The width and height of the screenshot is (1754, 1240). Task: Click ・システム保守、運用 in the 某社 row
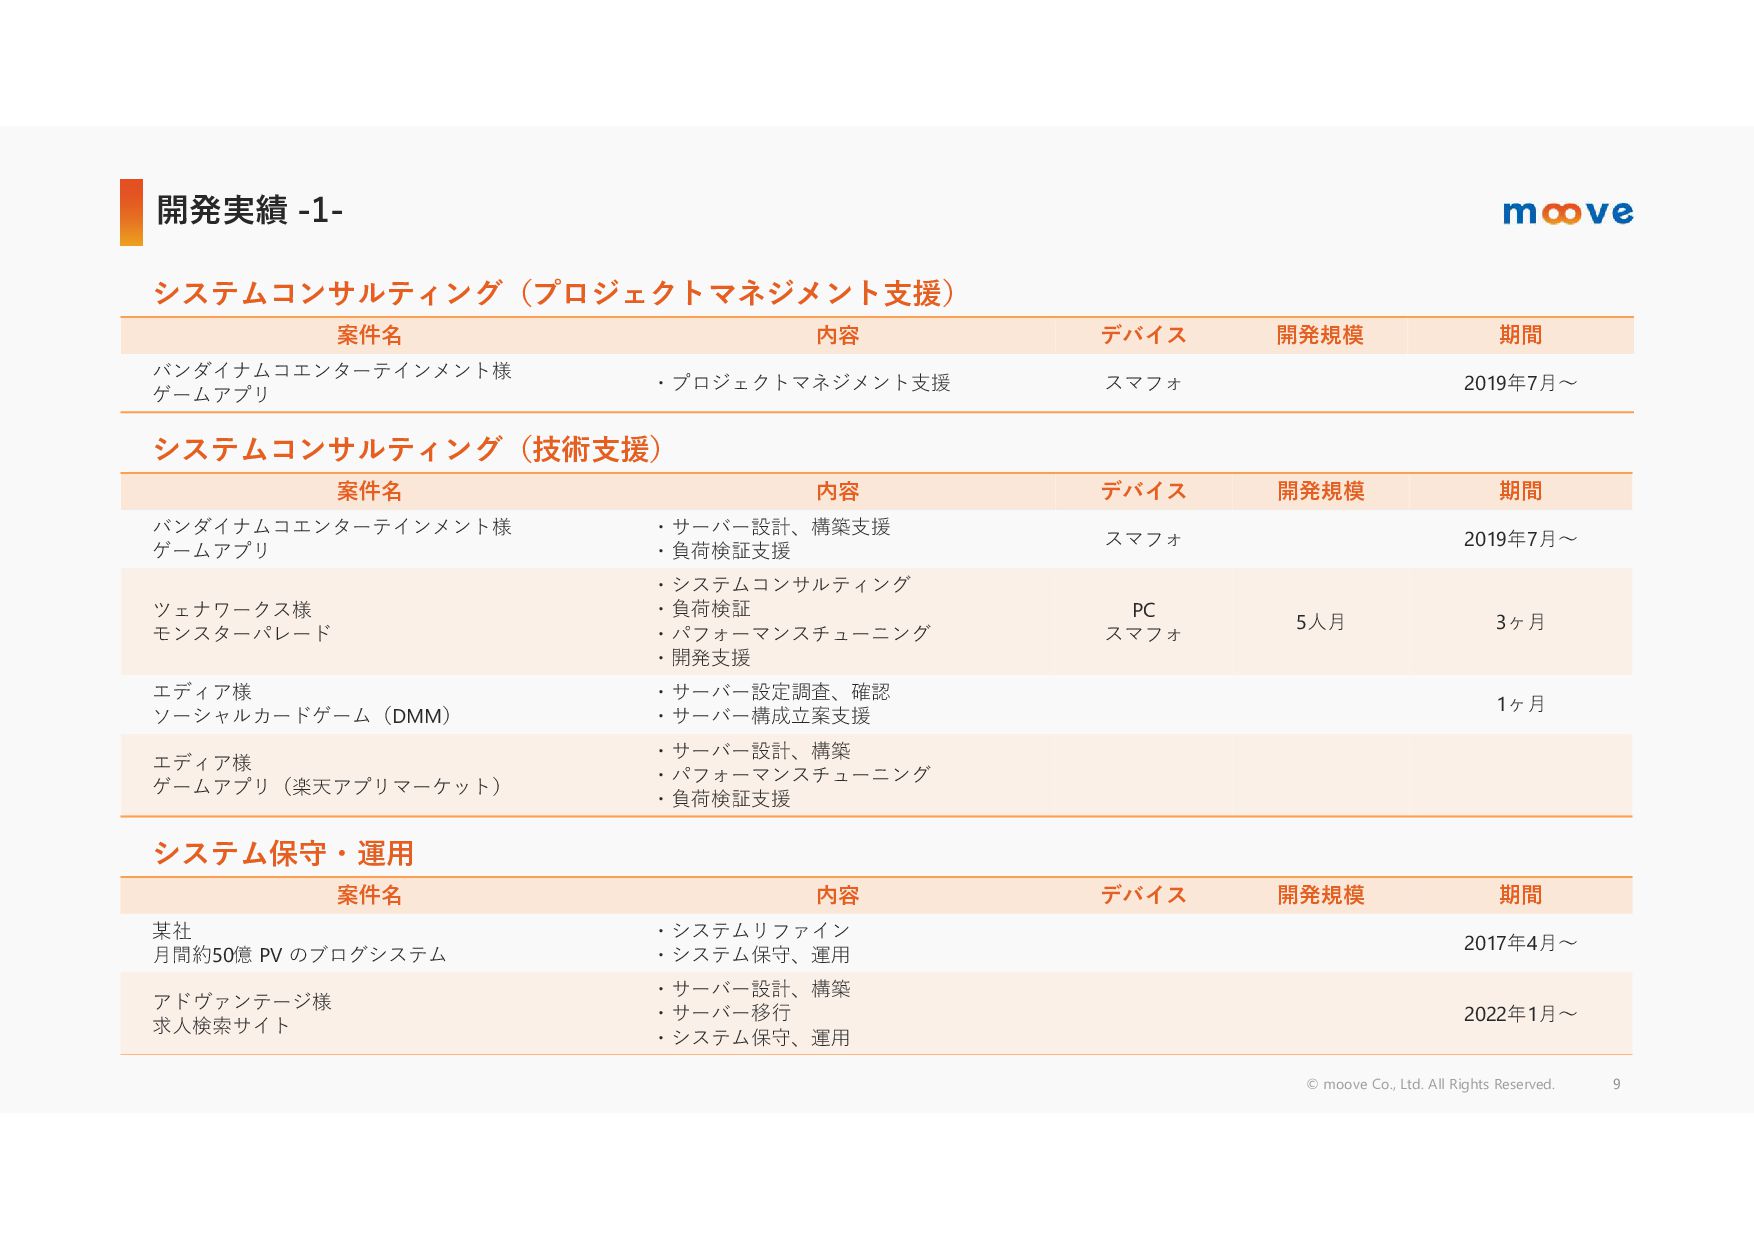point(753,955)
